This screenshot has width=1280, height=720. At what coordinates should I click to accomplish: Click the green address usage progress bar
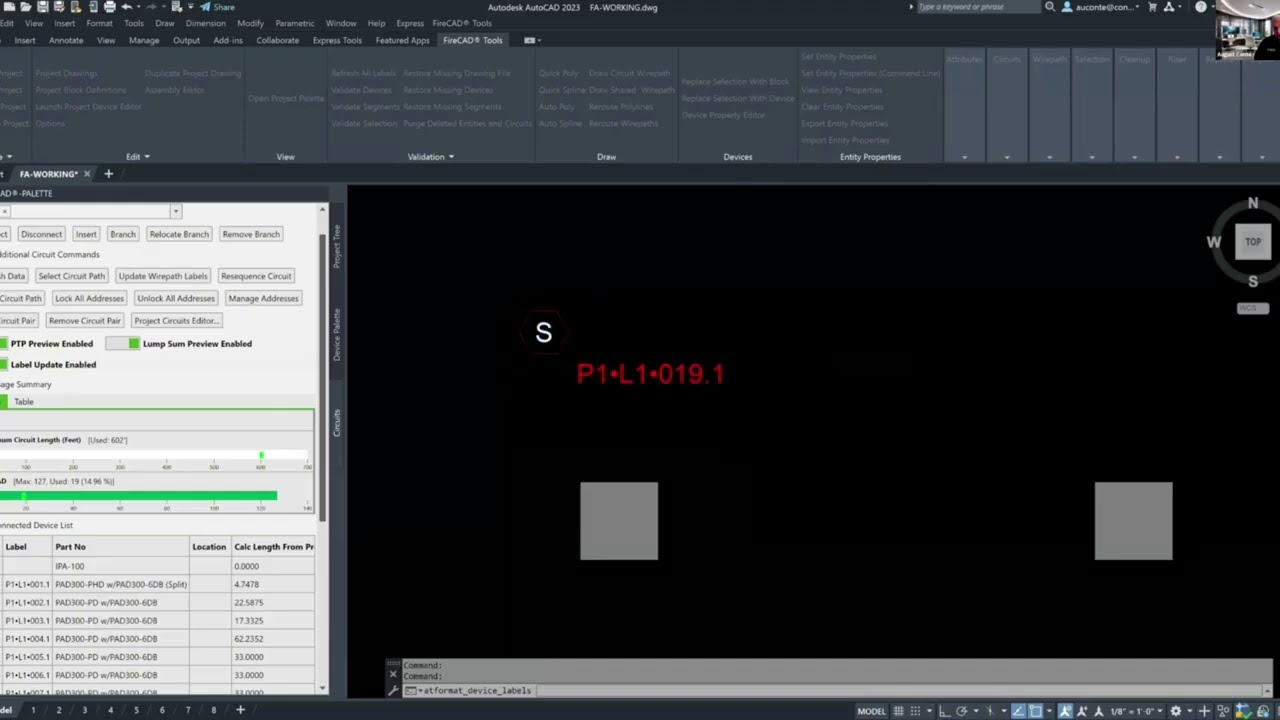pyautogui.click(x=138, y=495)
